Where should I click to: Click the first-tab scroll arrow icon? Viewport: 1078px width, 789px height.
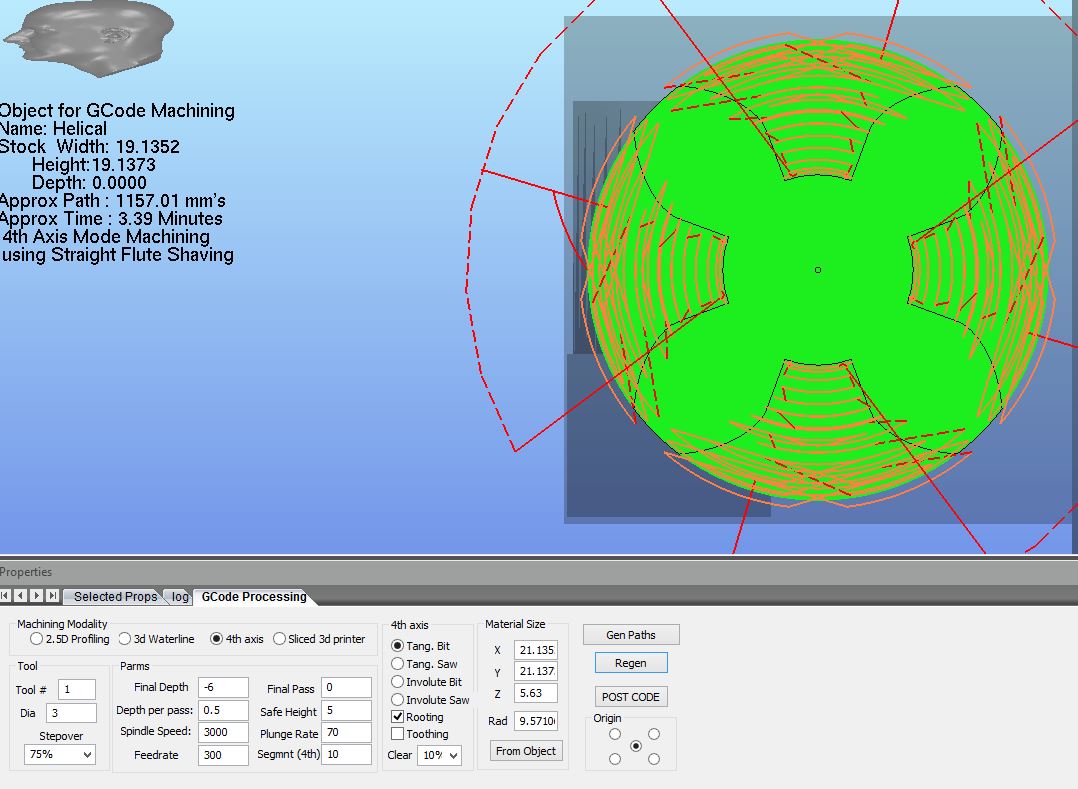[5, 596]
